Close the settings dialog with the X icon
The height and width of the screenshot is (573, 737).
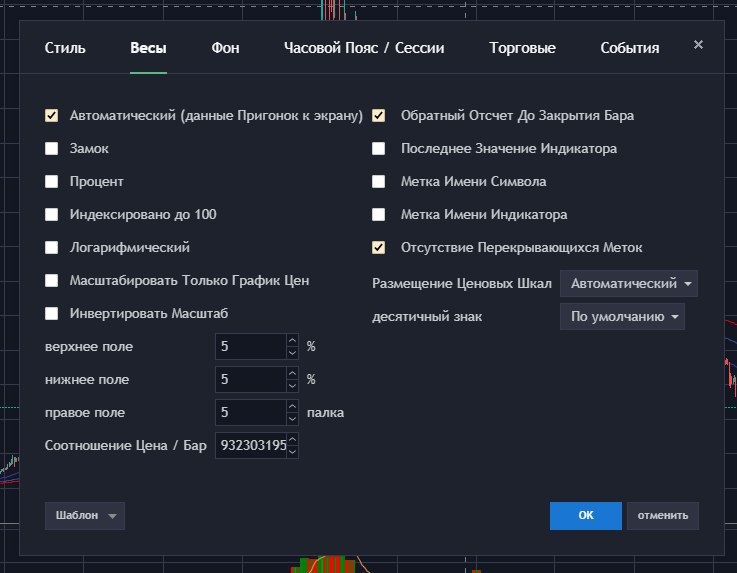(698, 45)
